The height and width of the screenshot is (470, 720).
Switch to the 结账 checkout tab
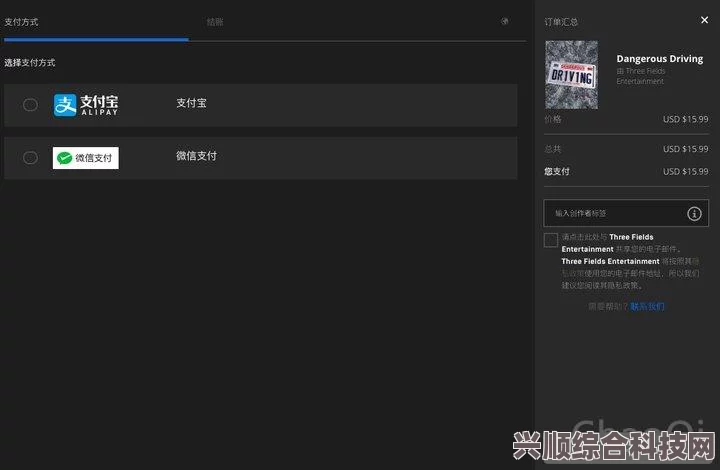point(215,22)
